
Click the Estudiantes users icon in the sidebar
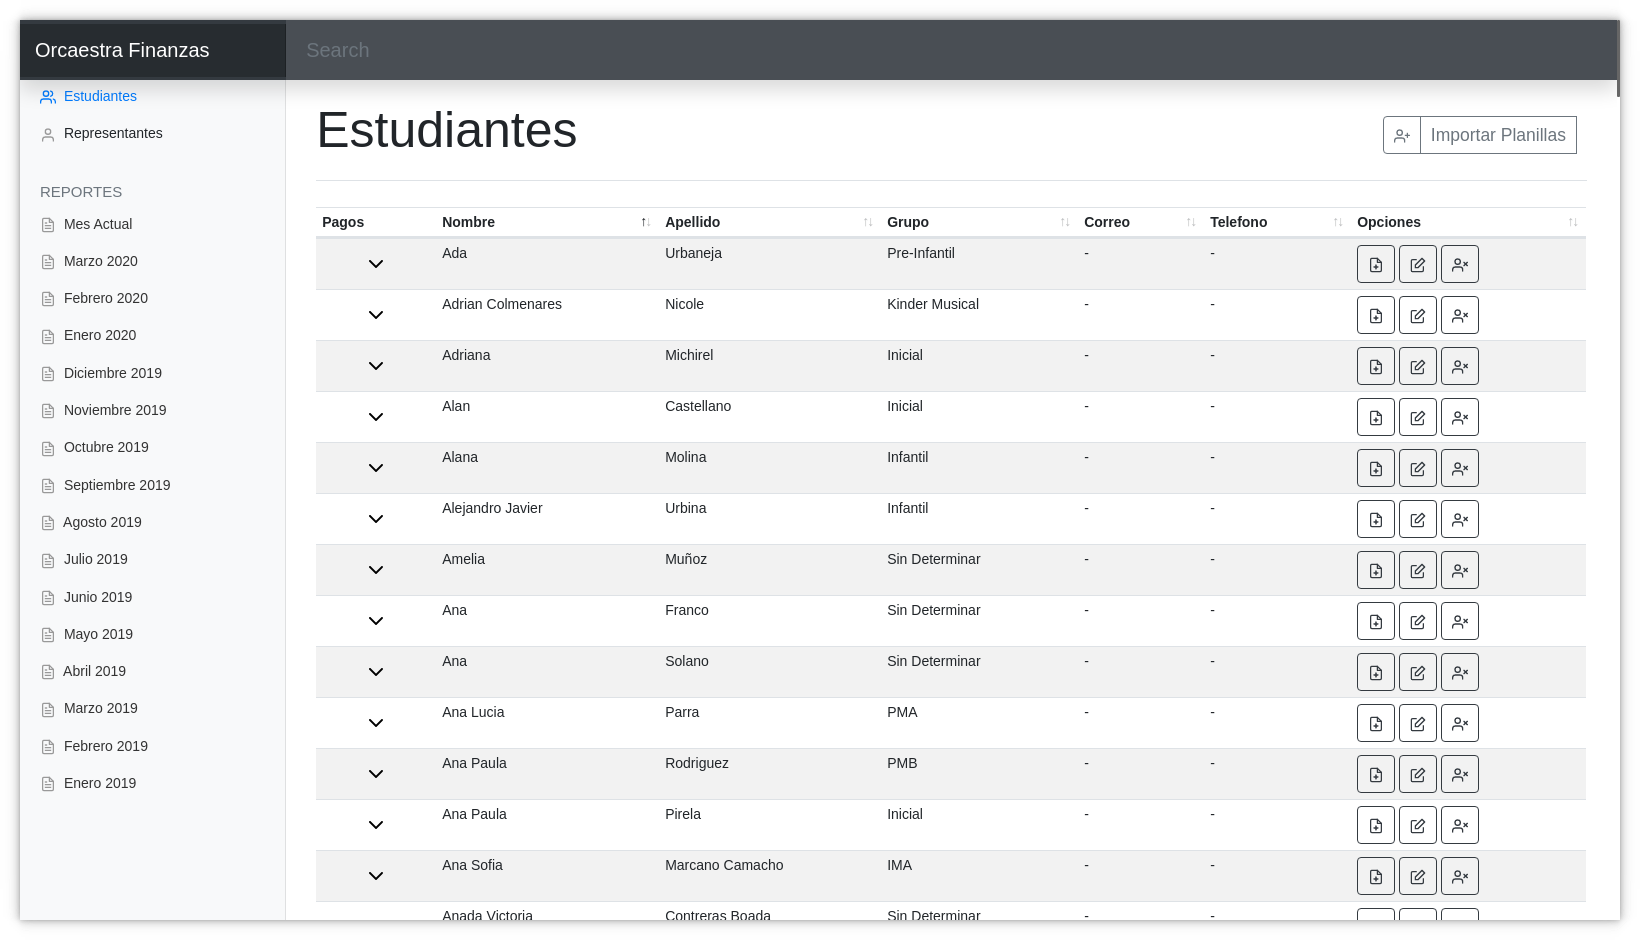pyautogui.click(x=47, y=96)
